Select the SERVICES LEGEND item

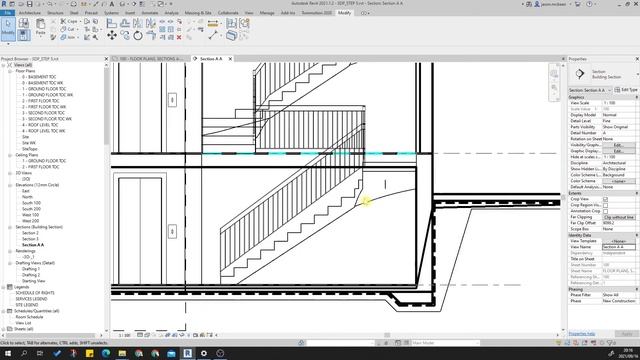(x=31, y=299)
